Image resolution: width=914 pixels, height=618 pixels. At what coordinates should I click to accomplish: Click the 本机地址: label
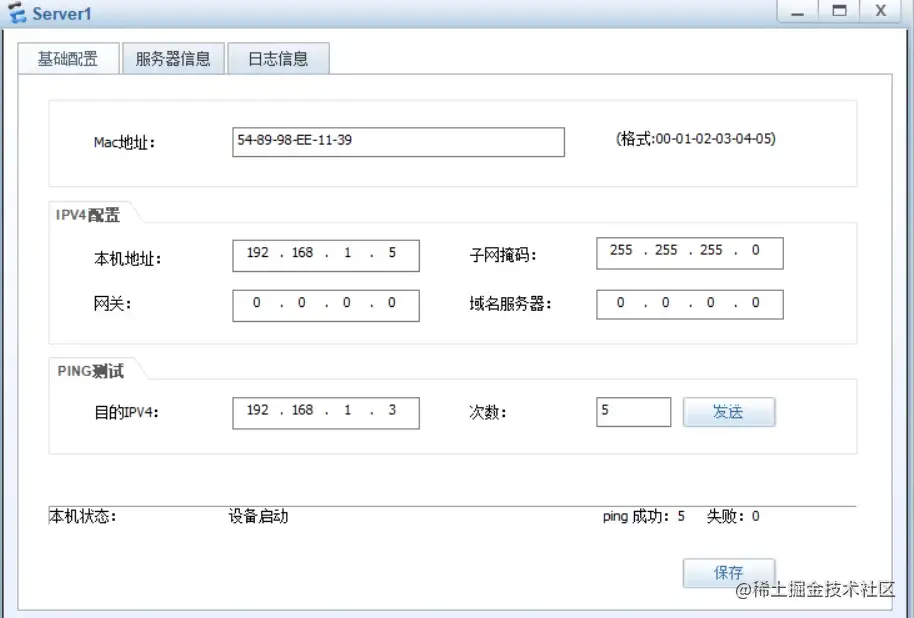tap(127, 258)
